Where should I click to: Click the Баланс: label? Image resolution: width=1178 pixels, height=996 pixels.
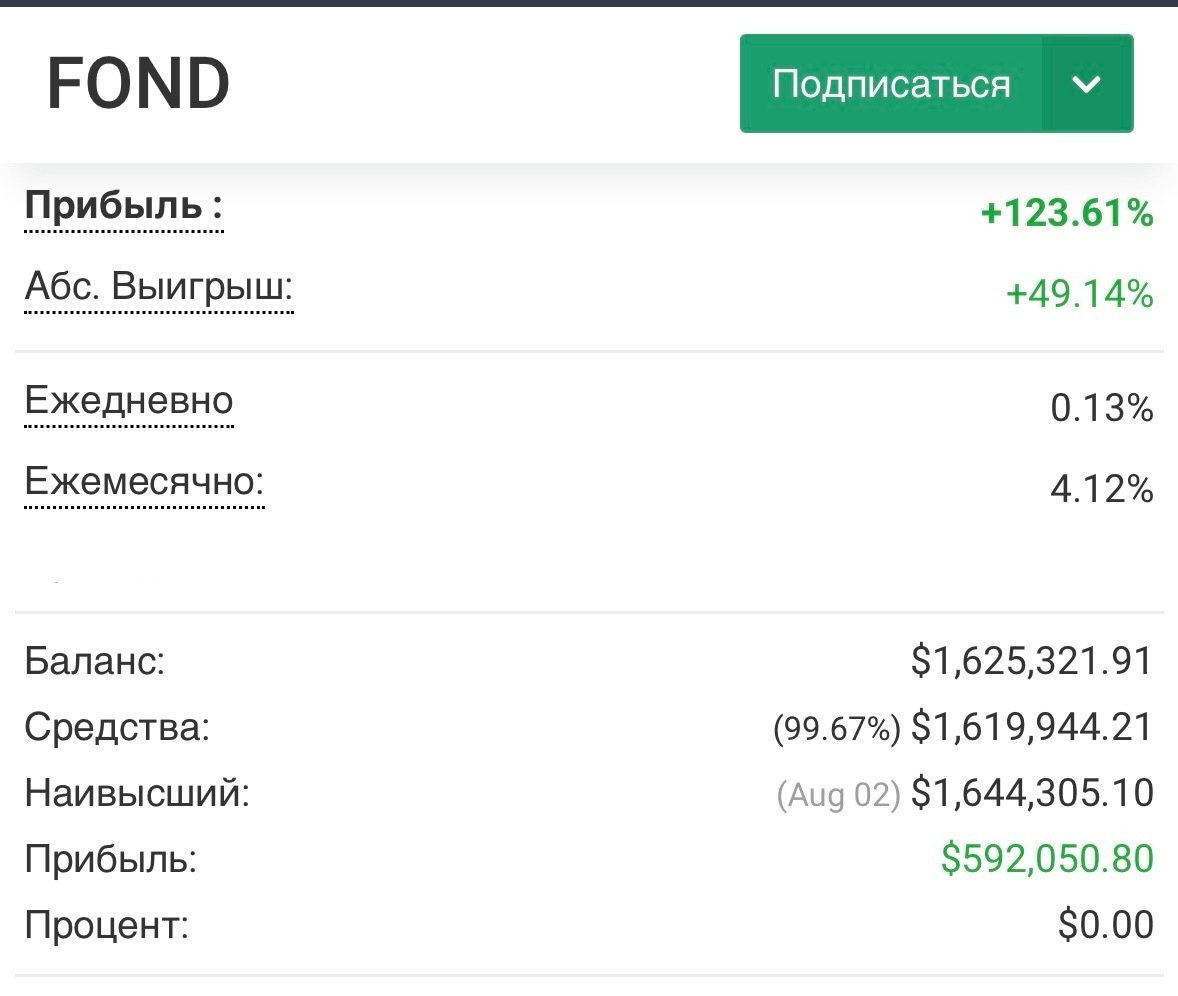coord(95,662)
